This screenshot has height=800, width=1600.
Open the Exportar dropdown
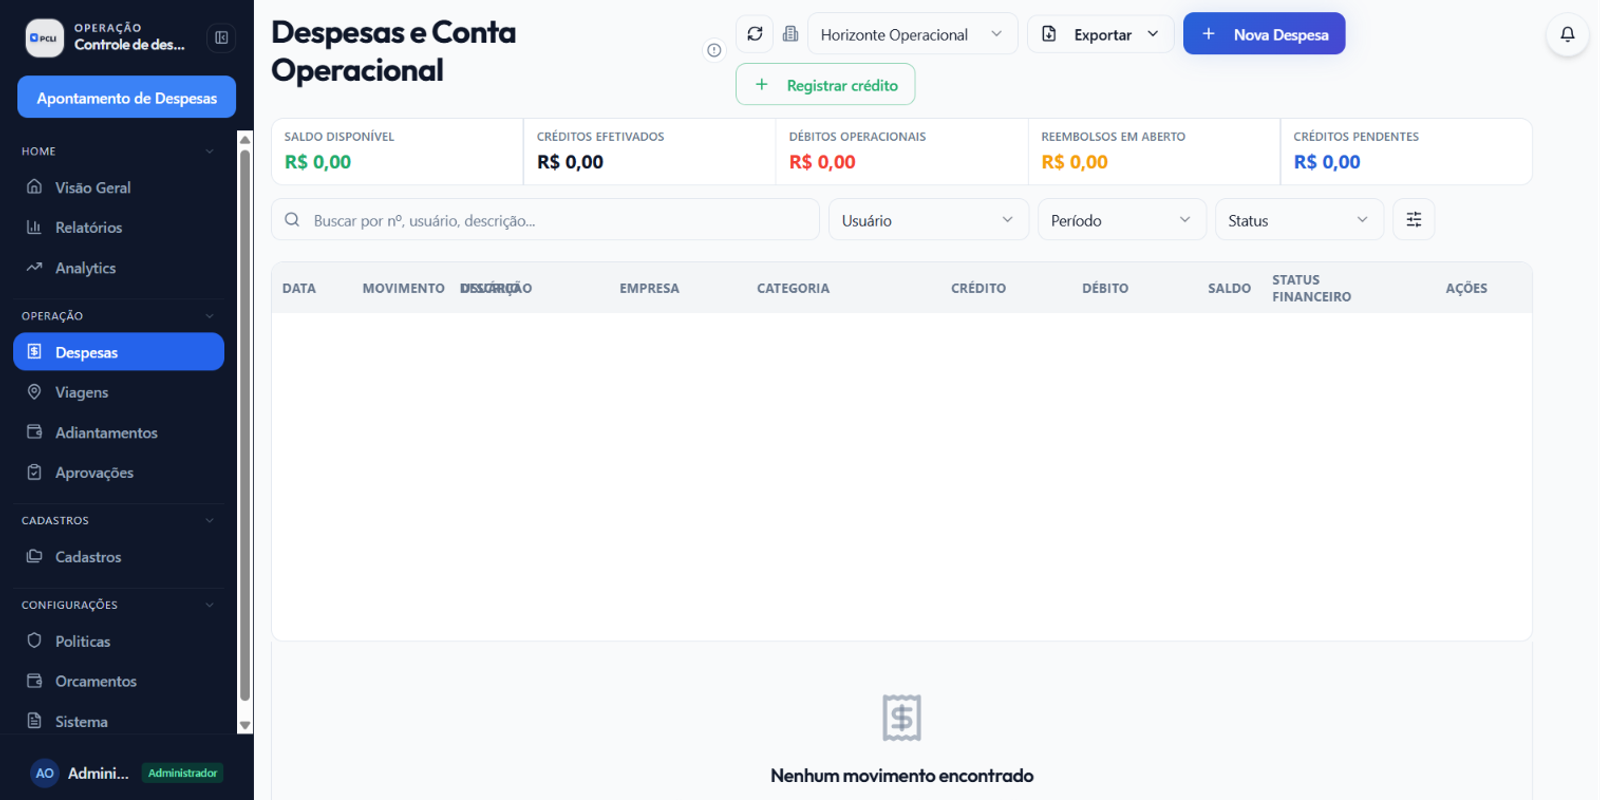(x=1101, y=34)
